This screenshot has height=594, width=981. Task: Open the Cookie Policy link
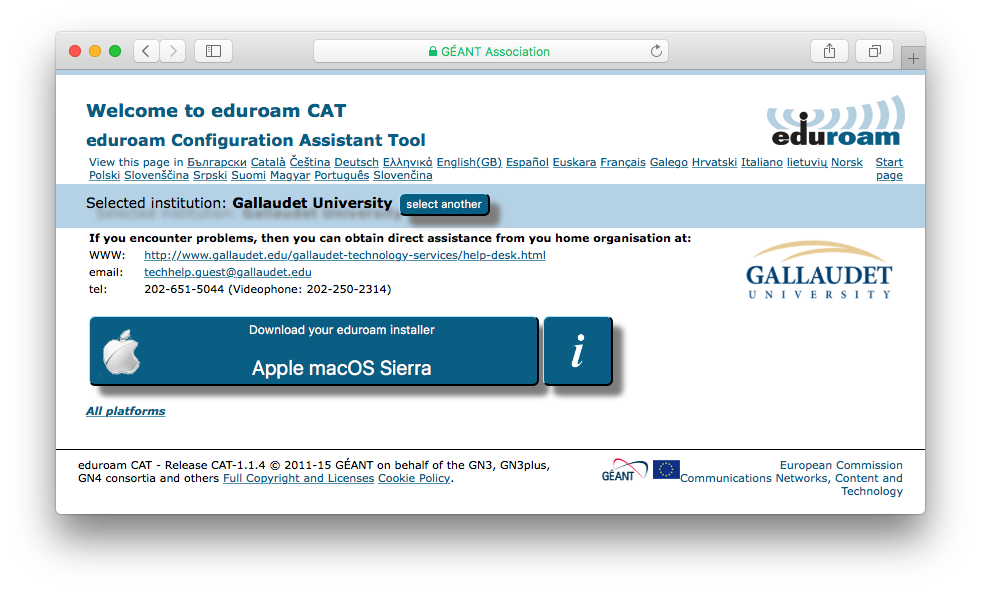[414, 478]
